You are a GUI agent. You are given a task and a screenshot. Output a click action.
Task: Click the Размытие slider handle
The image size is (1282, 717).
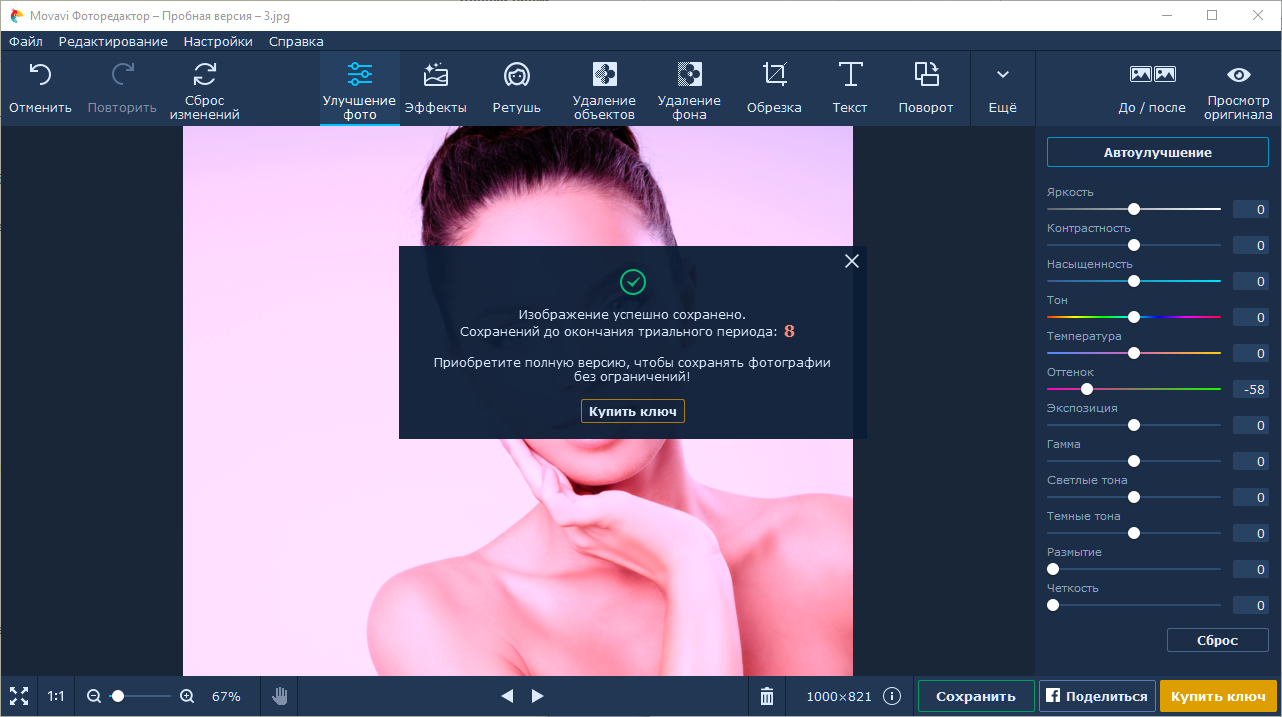pos(1053,569)
